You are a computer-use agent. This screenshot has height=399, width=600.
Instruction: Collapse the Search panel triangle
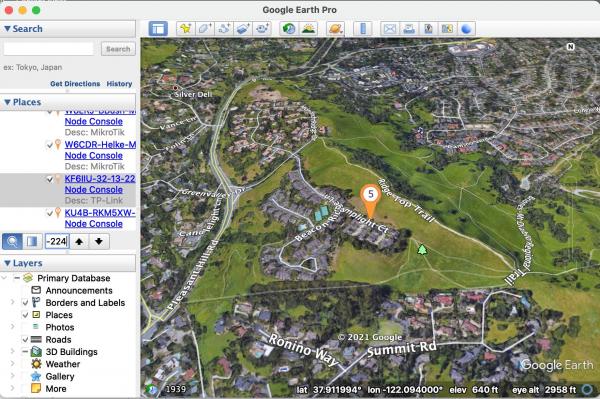coord(7,29)
